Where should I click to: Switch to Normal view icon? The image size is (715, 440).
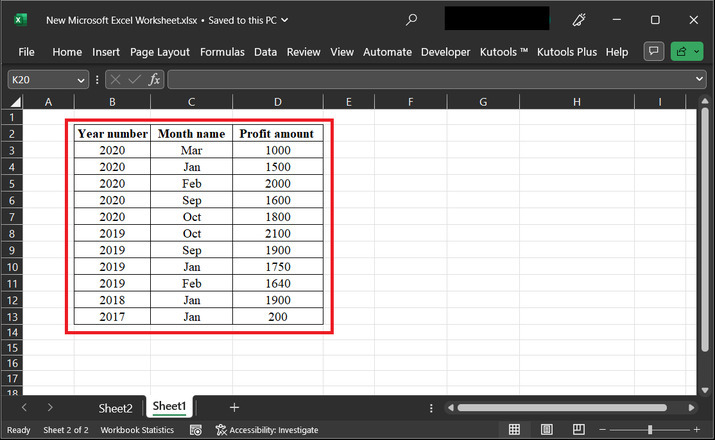tap(514, 430)
